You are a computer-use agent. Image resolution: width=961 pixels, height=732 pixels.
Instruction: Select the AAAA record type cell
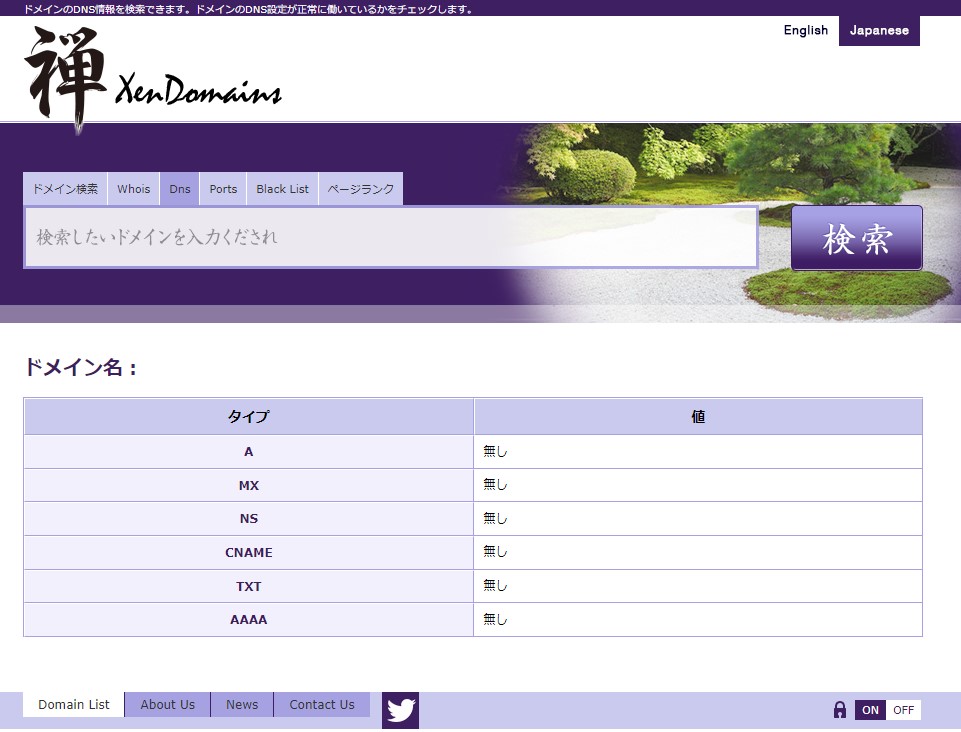point(248,620)
